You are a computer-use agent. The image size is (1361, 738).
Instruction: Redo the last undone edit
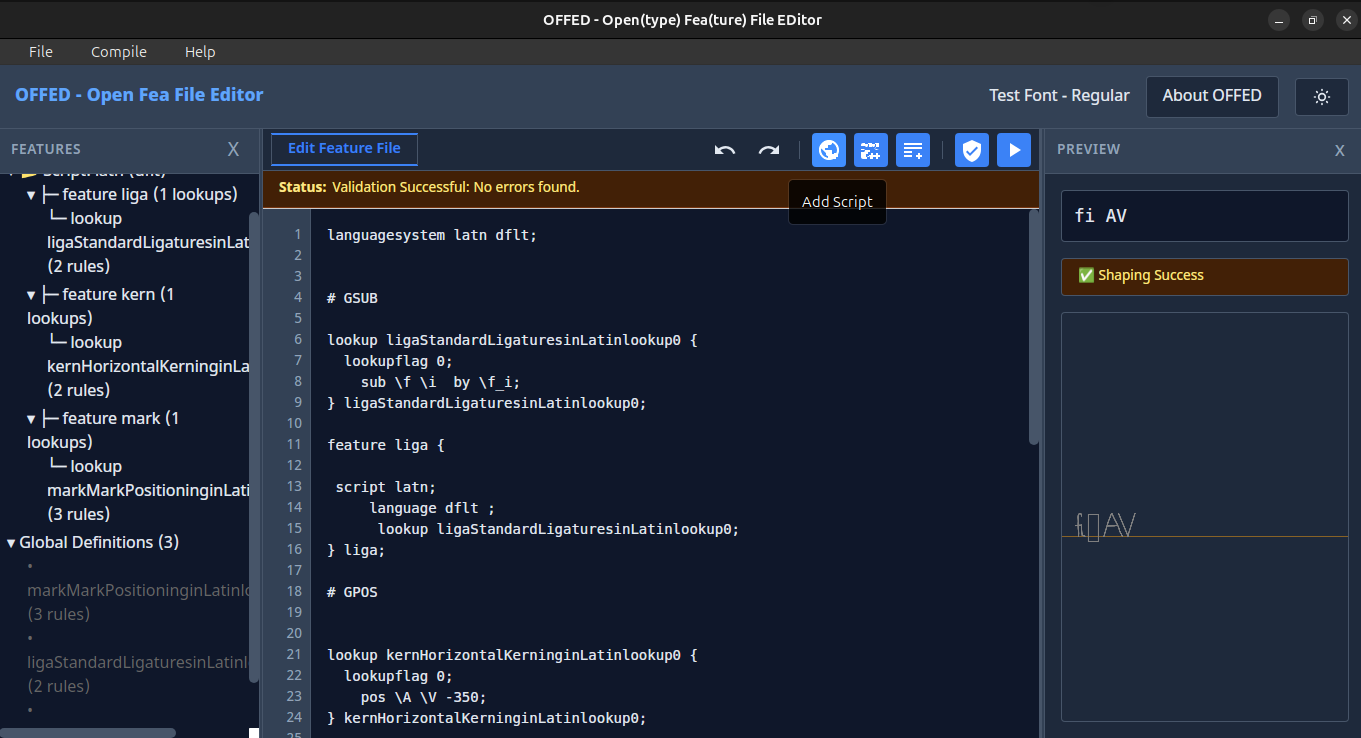(768, 150)
